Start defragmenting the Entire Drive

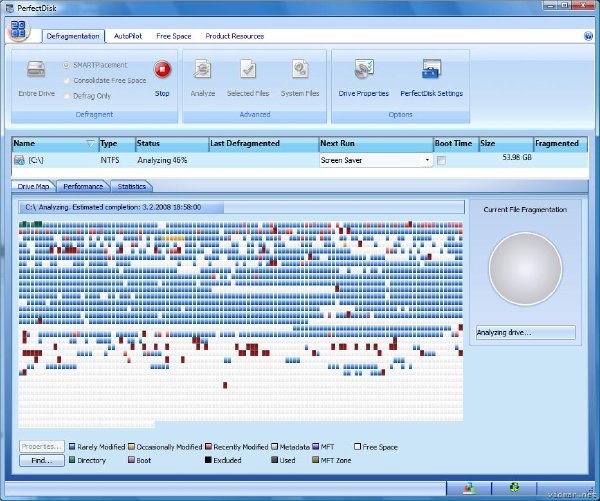pyautogui.click(x=36, y=78)
